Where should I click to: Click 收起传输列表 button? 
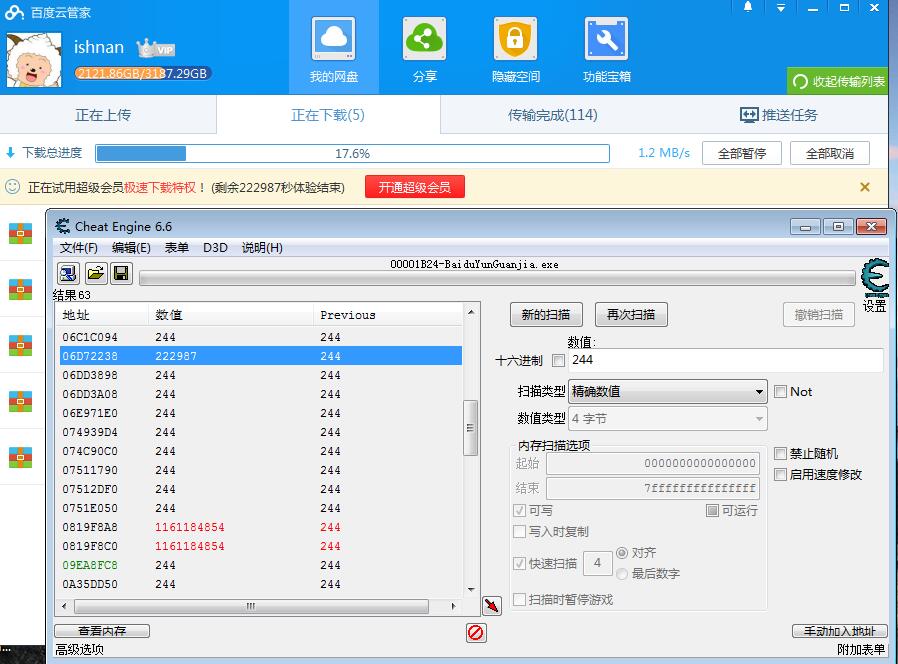839,81
